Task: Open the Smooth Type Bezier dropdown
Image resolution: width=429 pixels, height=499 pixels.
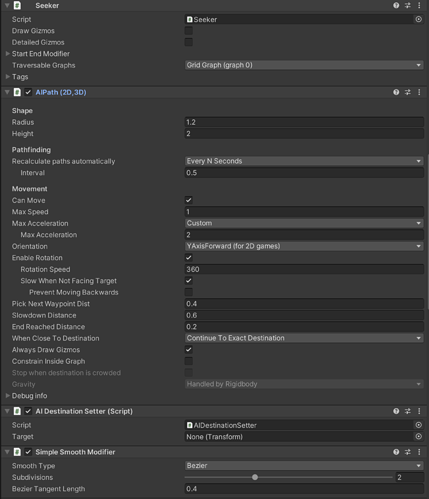Action: click(304, 465)
